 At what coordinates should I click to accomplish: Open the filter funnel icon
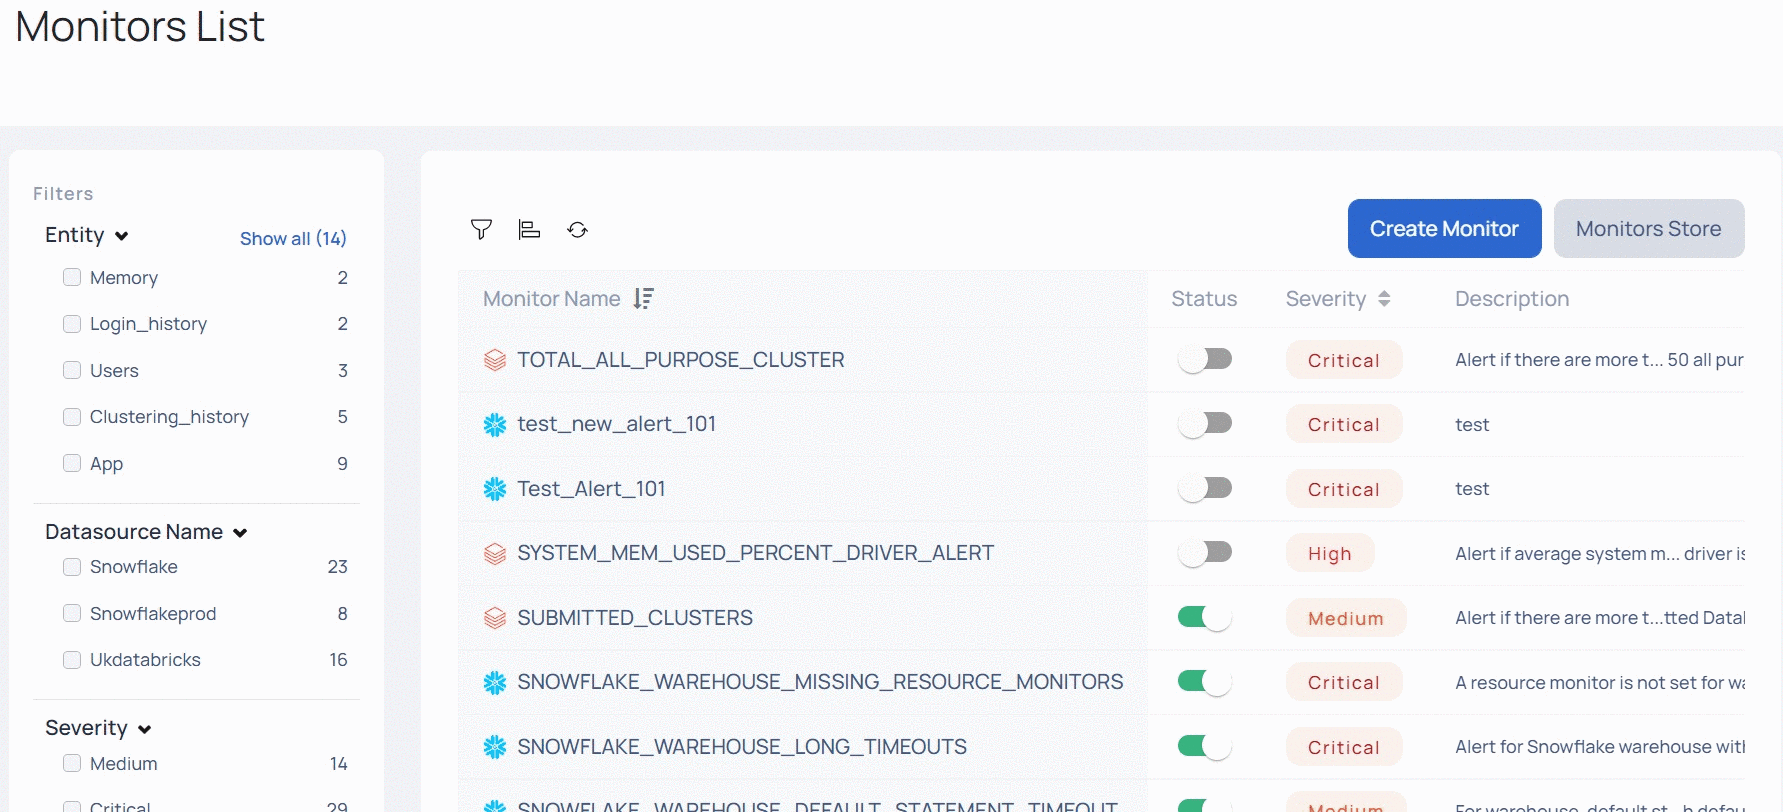481,230
